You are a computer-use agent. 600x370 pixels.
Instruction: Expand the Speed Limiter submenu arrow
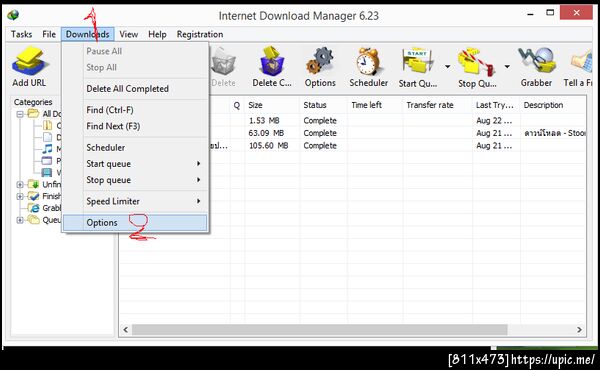[x=199, y=201]
